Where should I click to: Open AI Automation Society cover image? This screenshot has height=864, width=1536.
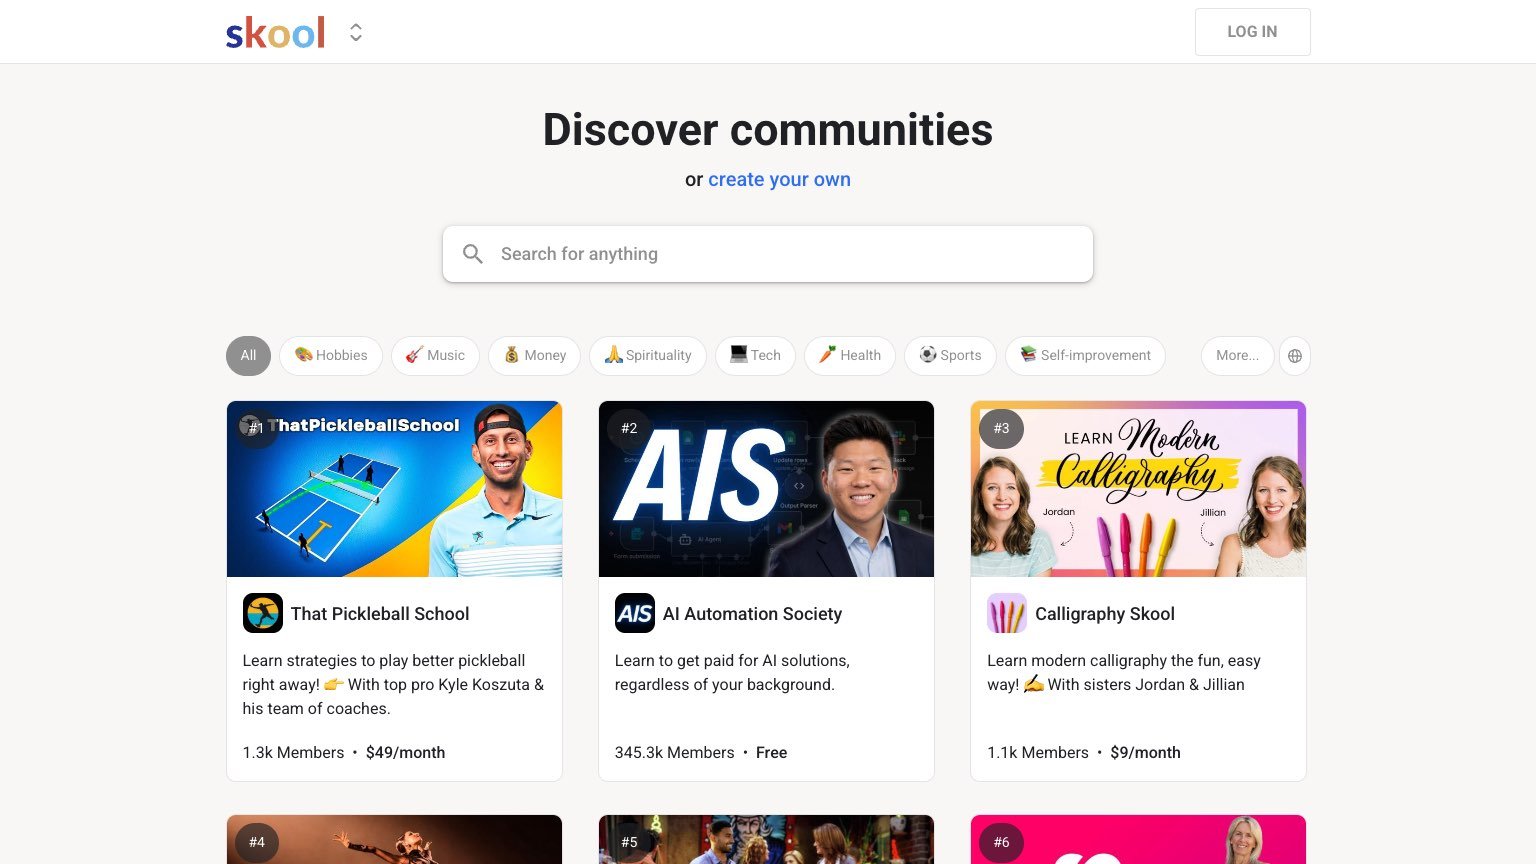pos(766,489)
